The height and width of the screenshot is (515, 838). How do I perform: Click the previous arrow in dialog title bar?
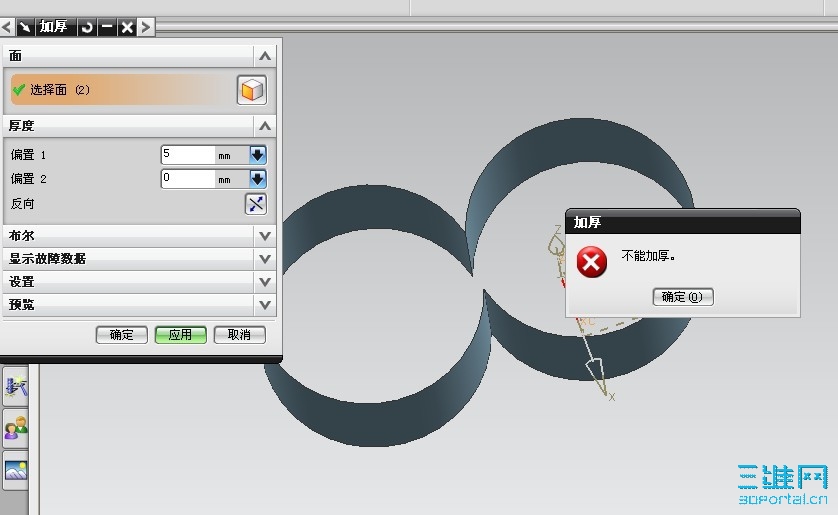7,27
